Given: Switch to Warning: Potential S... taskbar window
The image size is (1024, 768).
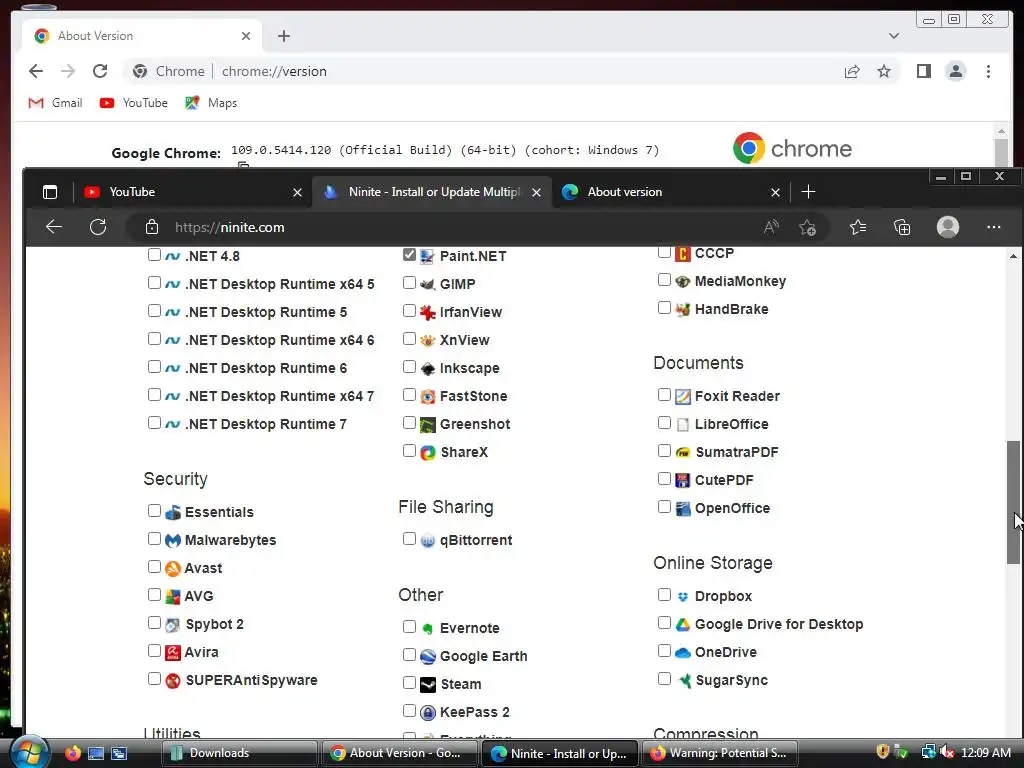Looking at the screenshot, I should 720,753.
